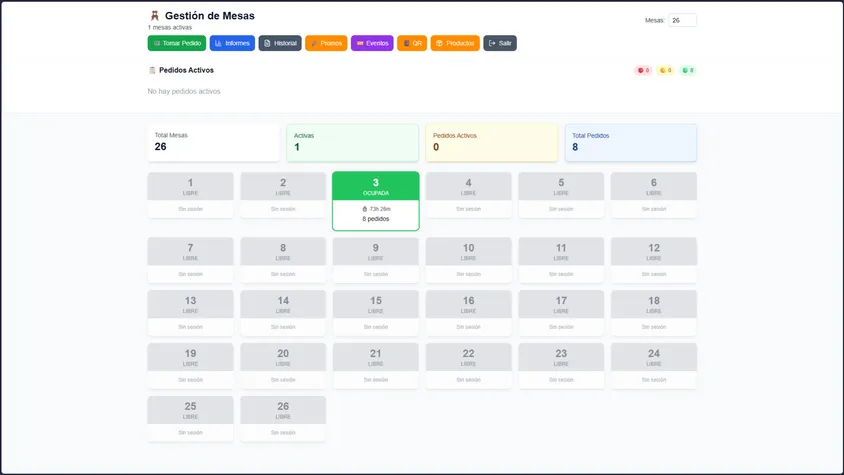Click the red status counter badge
Image resolution: width=844 pixels, height=475 pixels.
(643, 70)
